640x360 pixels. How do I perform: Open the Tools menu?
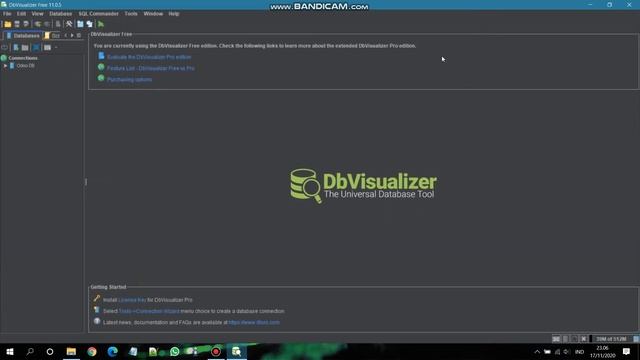click(131, 13)
